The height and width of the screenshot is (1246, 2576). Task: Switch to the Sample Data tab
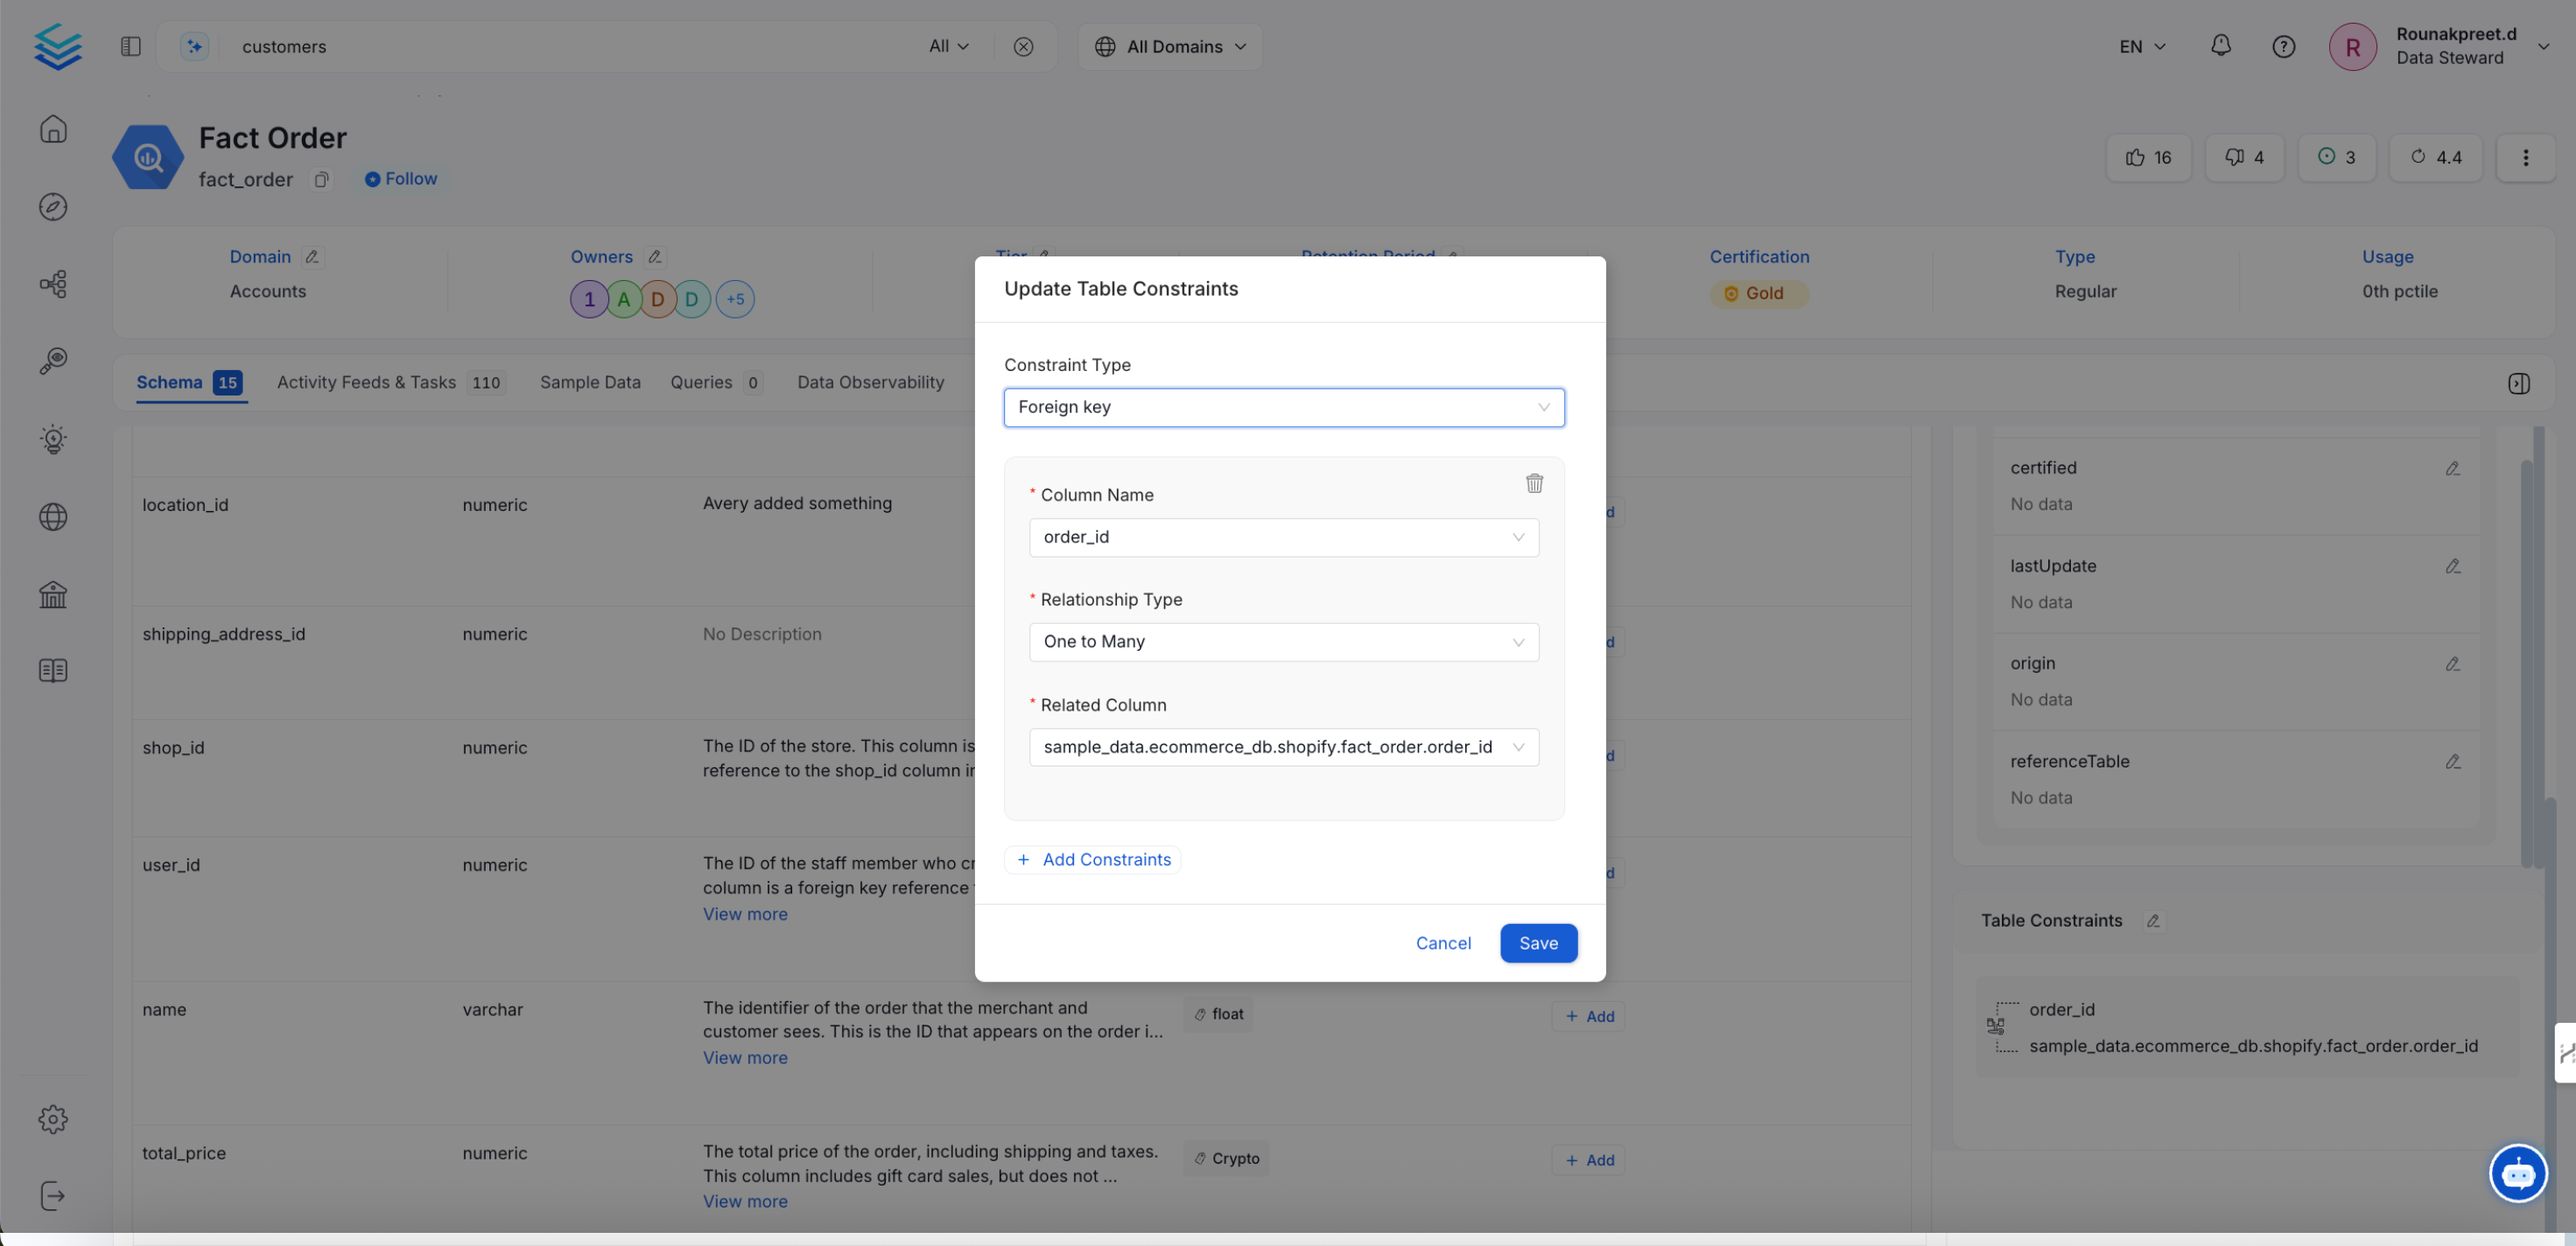(590, 382)
